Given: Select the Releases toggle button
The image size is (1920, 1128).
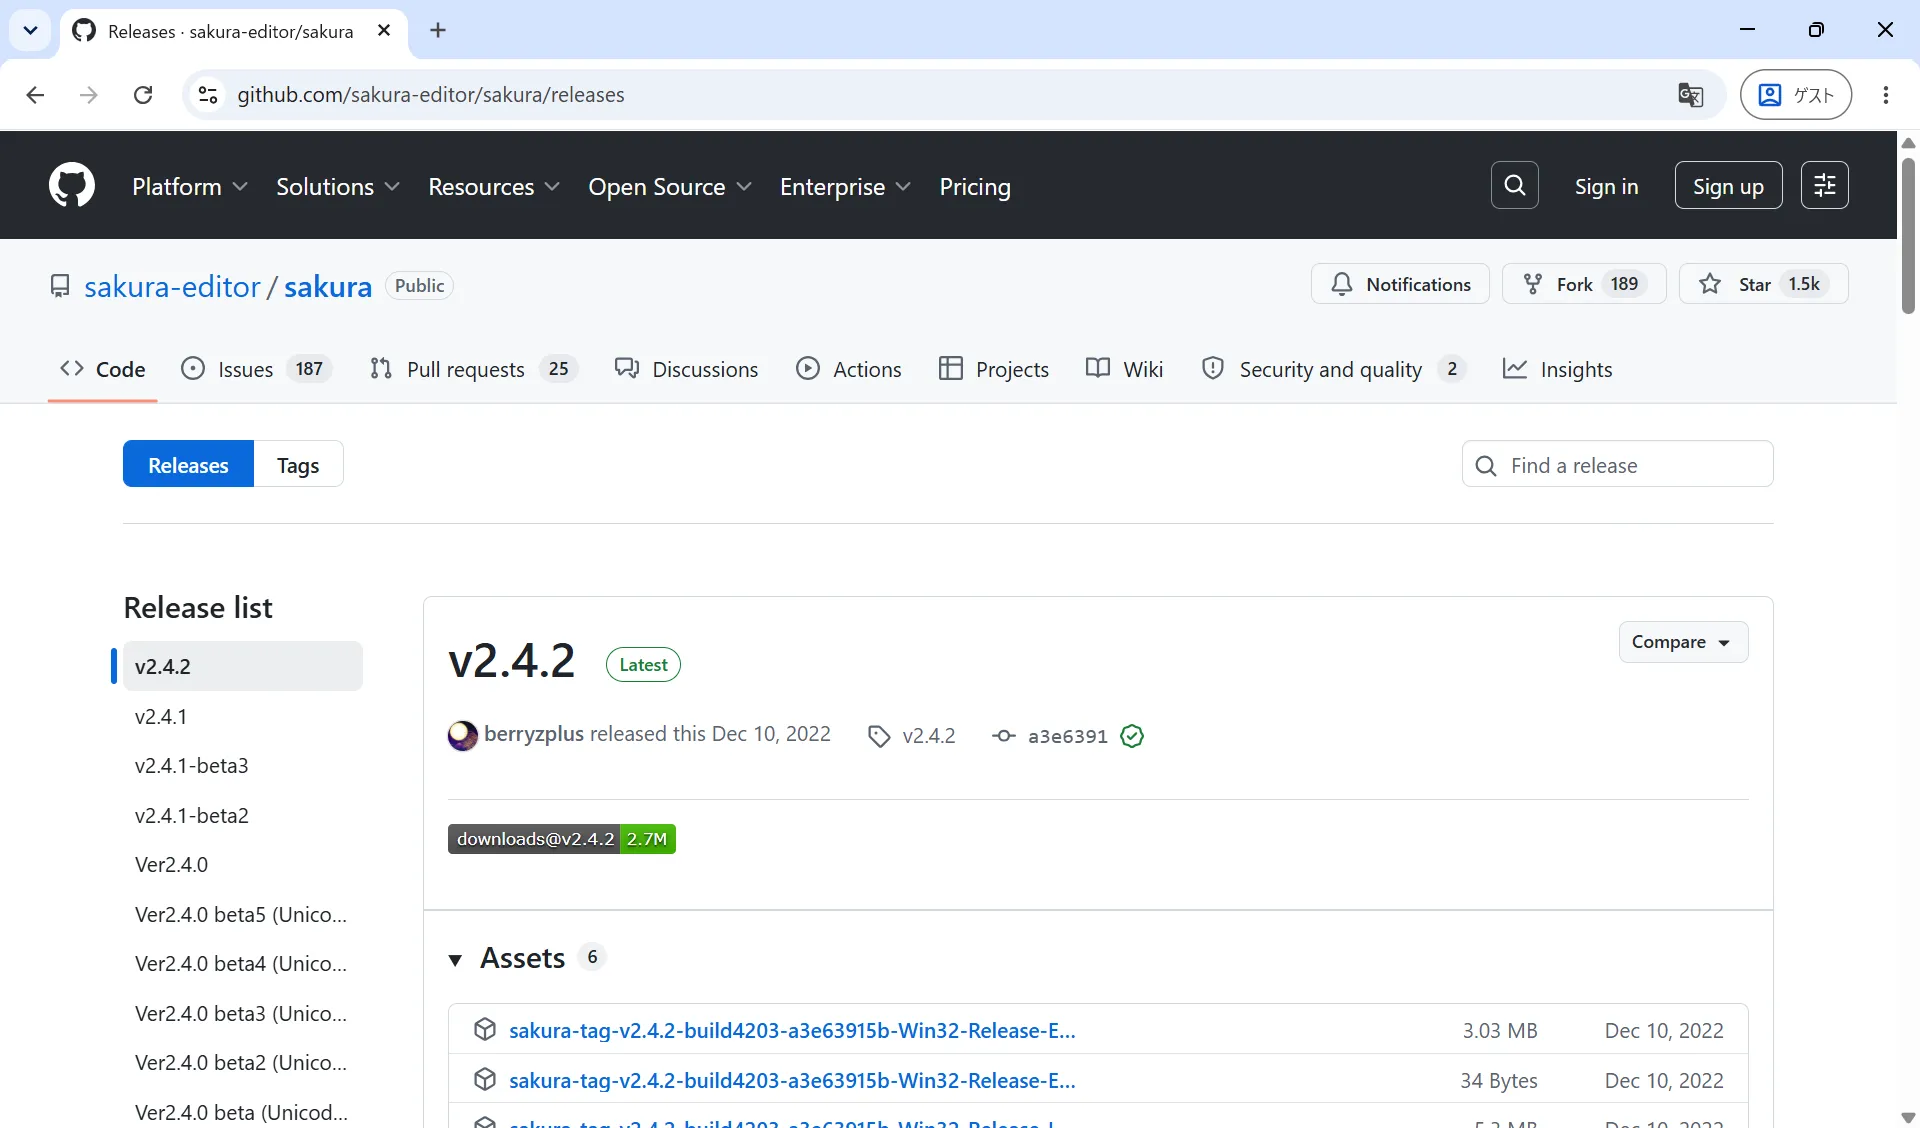Looking at the screenshot, I should (x=188, y=465).
